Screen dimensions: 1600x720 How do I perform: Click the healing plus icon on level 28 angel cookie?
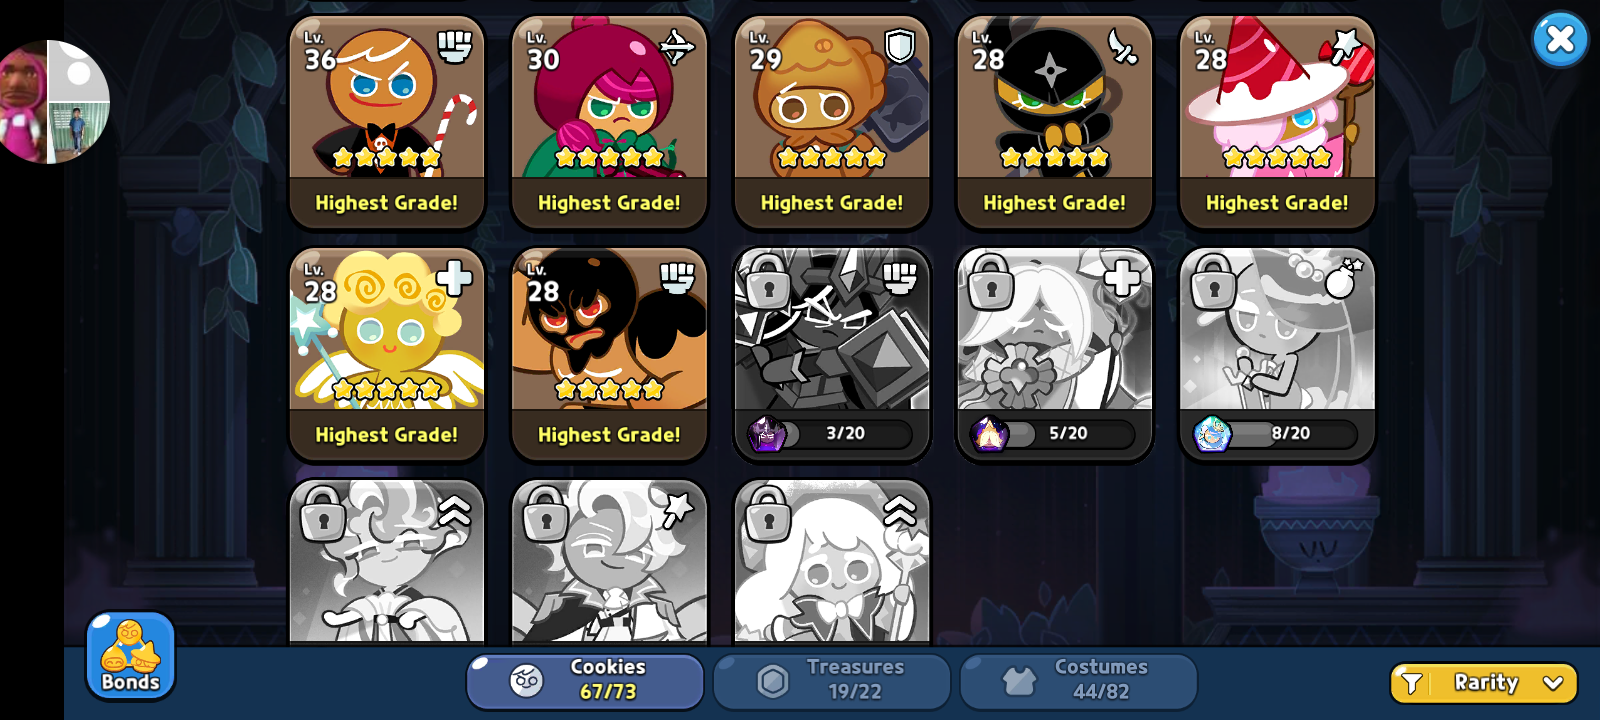click(x=454, y=278)
